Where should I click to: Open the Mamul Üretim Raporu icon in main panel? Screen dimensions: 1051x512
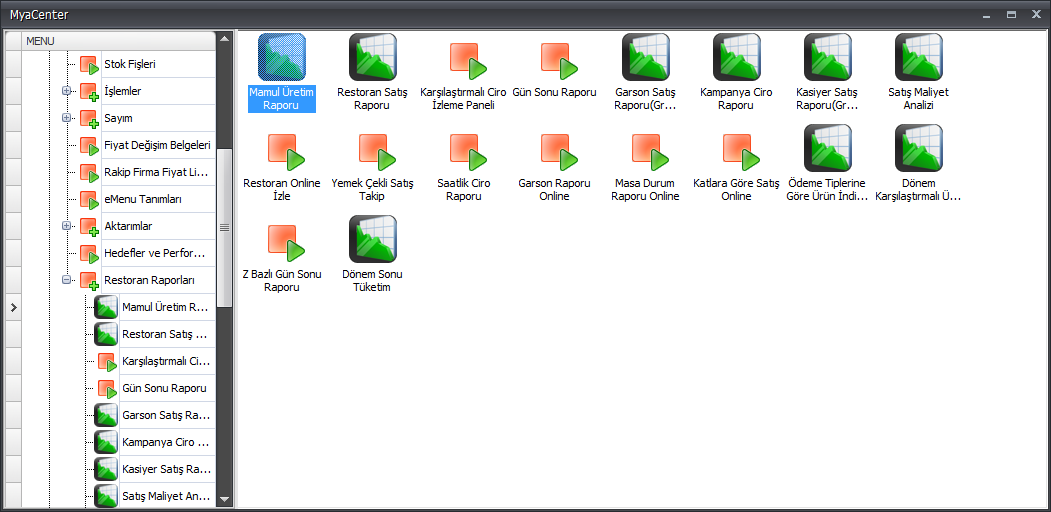pos(282,58)
